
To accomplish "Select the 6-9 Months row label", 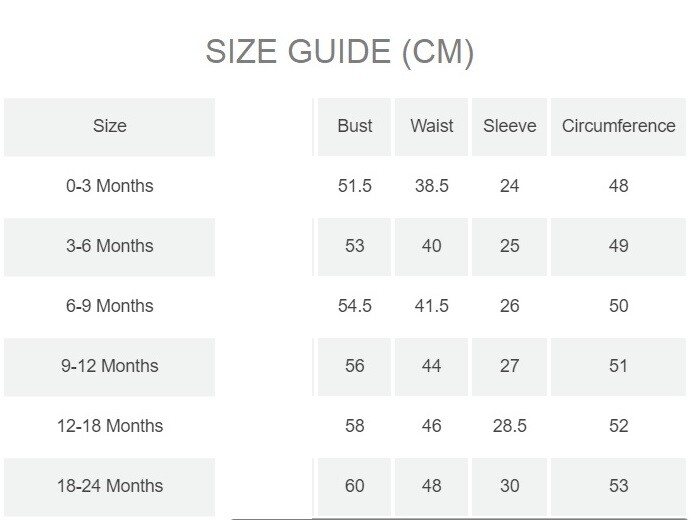I will point(110,306).
